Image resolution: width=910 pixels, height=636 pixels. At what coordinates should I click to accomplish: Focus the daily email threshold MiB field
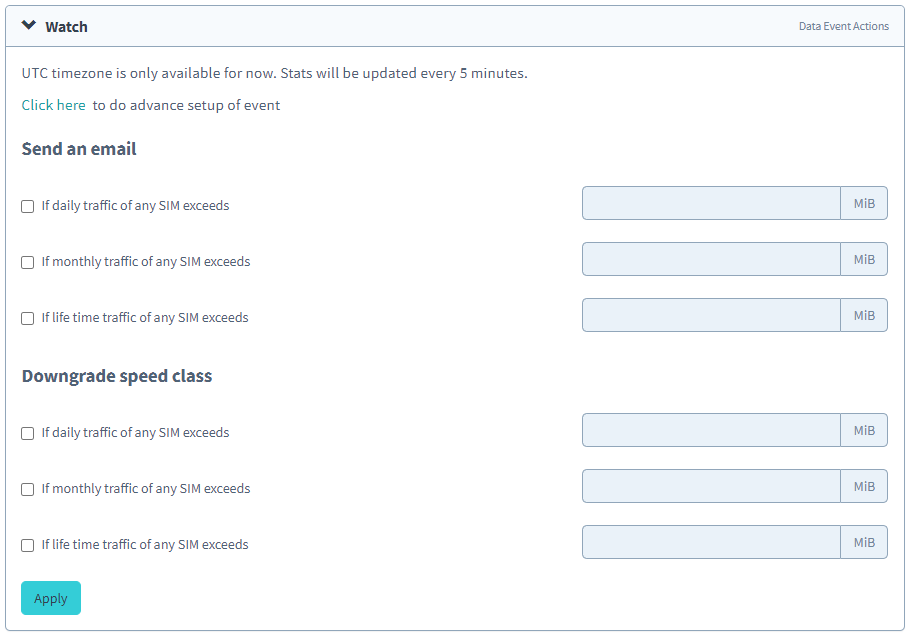click(x=711, y=203)
